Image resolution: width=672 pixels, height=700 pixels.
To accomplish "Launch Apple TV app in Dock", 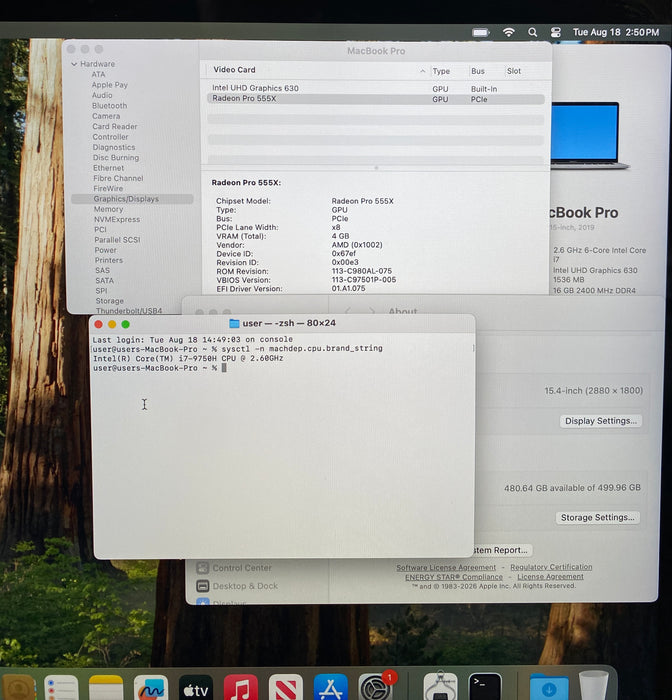I will point(196,688).
